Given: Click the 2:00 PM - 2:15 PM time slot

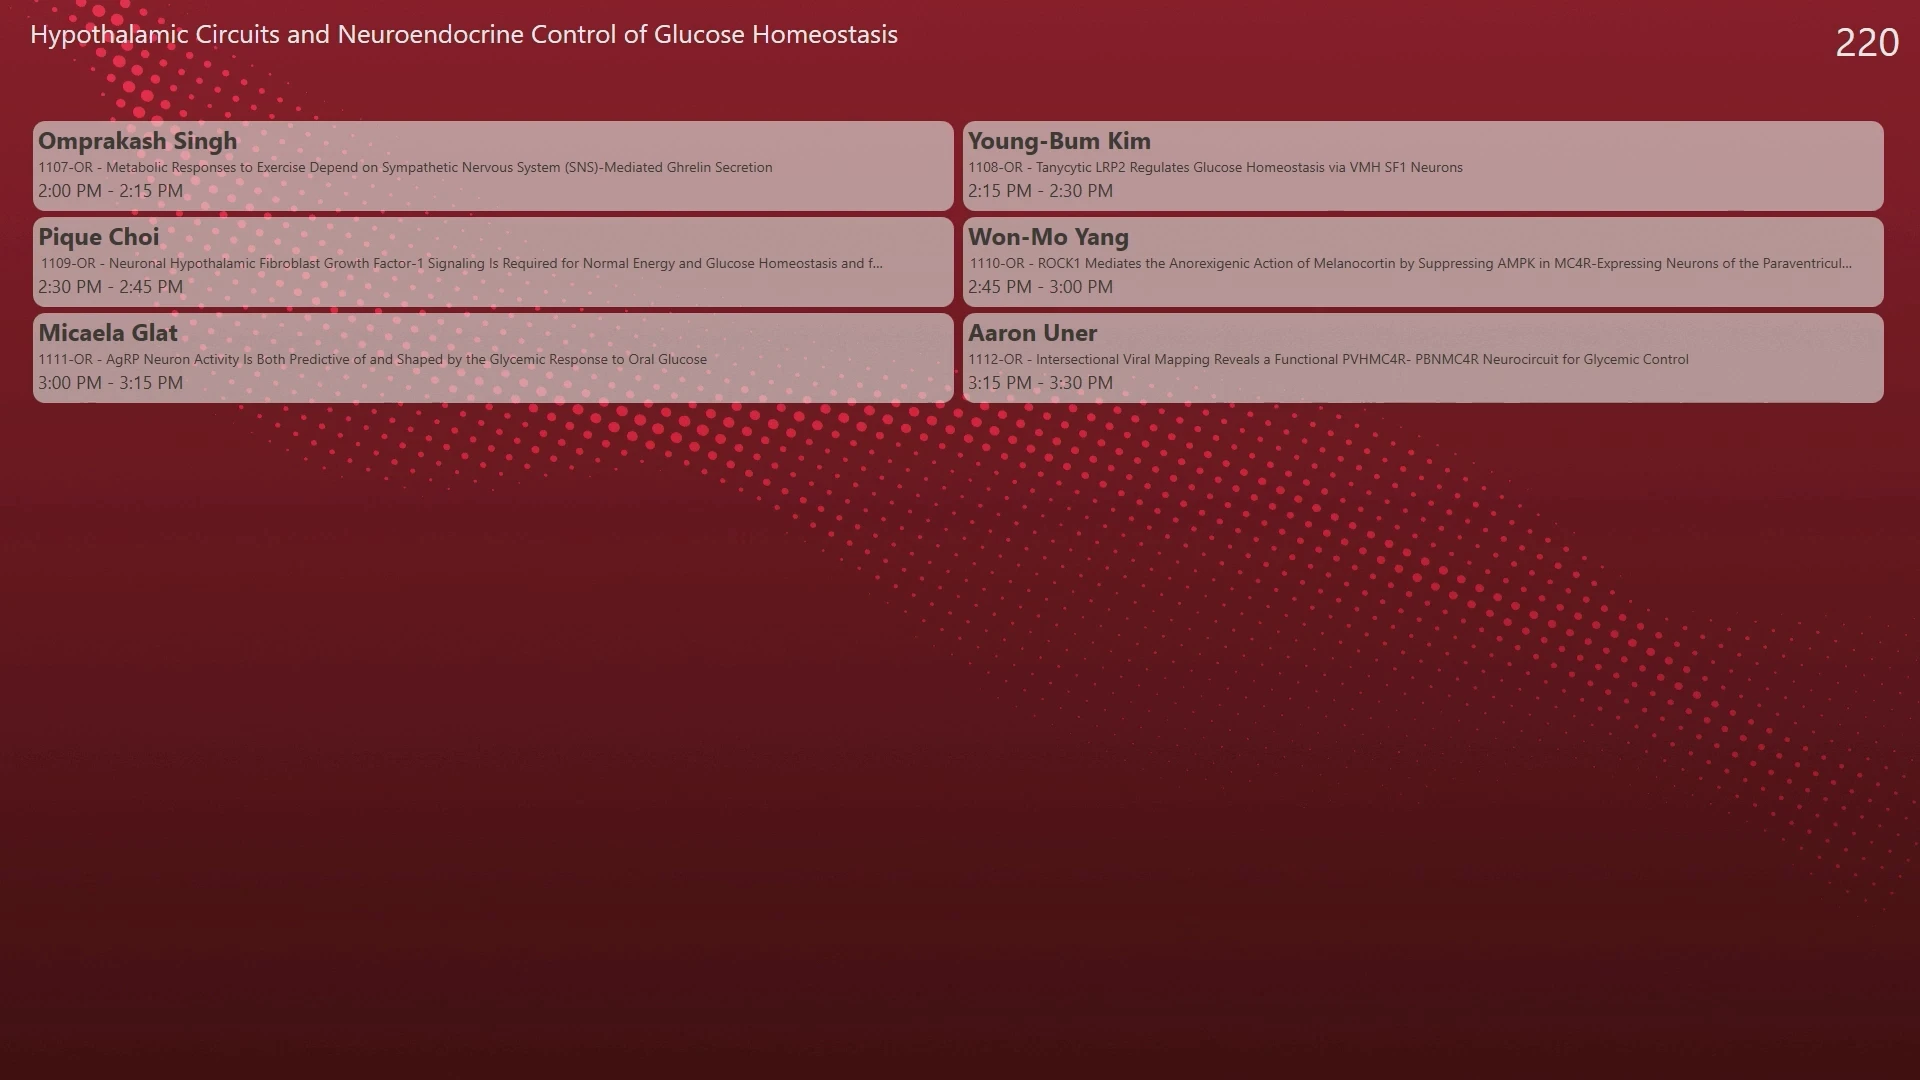Looking at the screenshot, I should pos(111,191).
